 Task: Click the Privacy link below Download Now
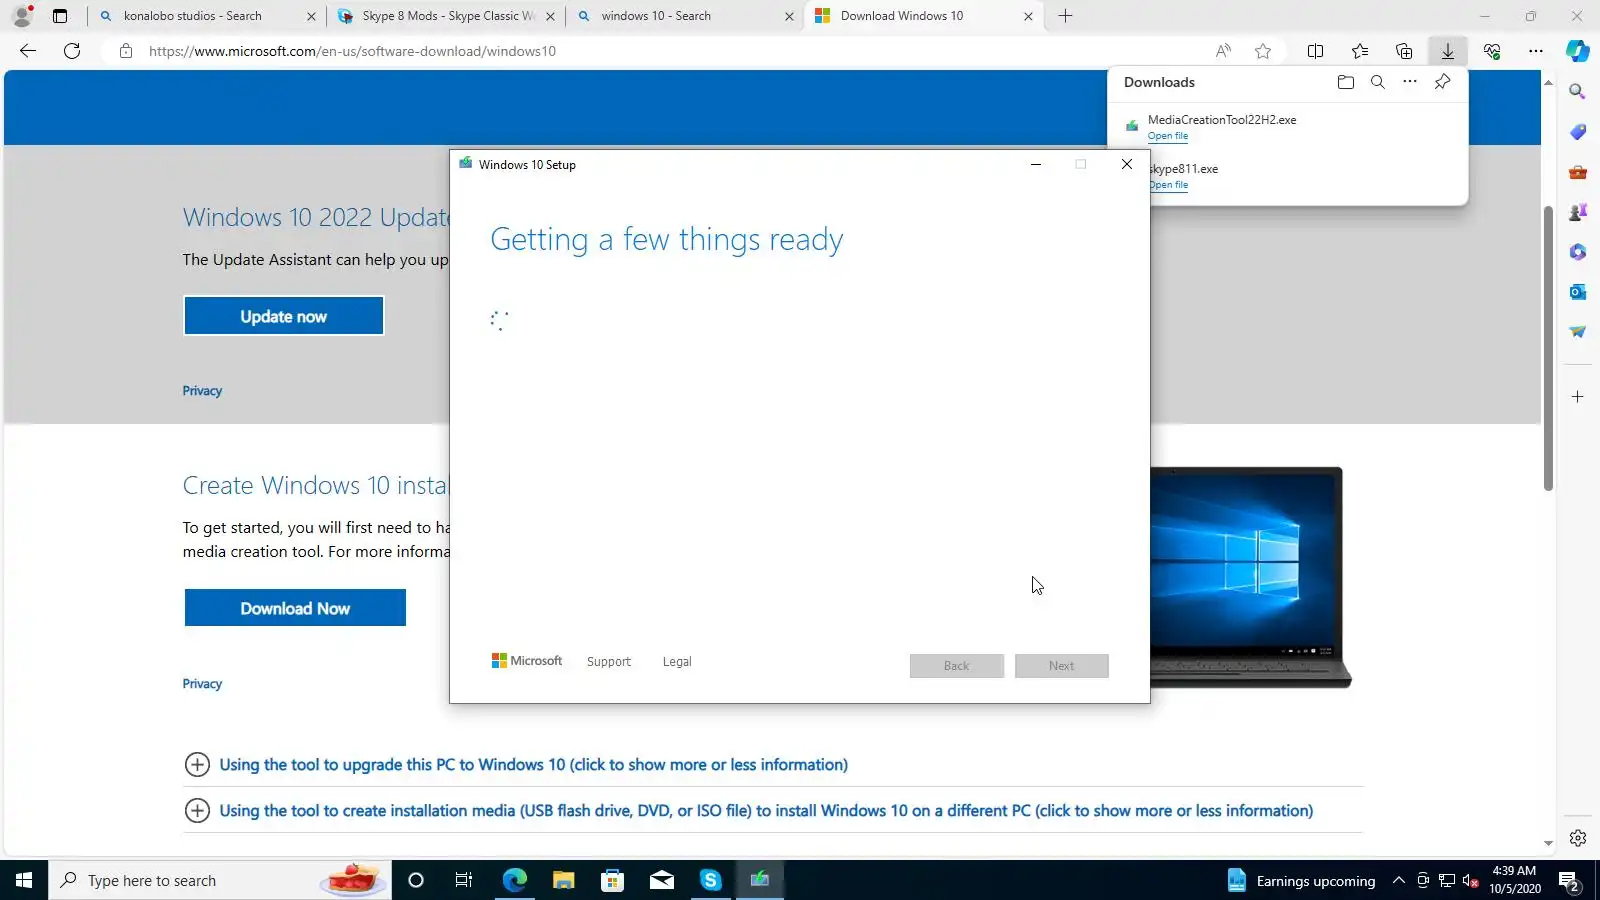click(x=202, y=684)
